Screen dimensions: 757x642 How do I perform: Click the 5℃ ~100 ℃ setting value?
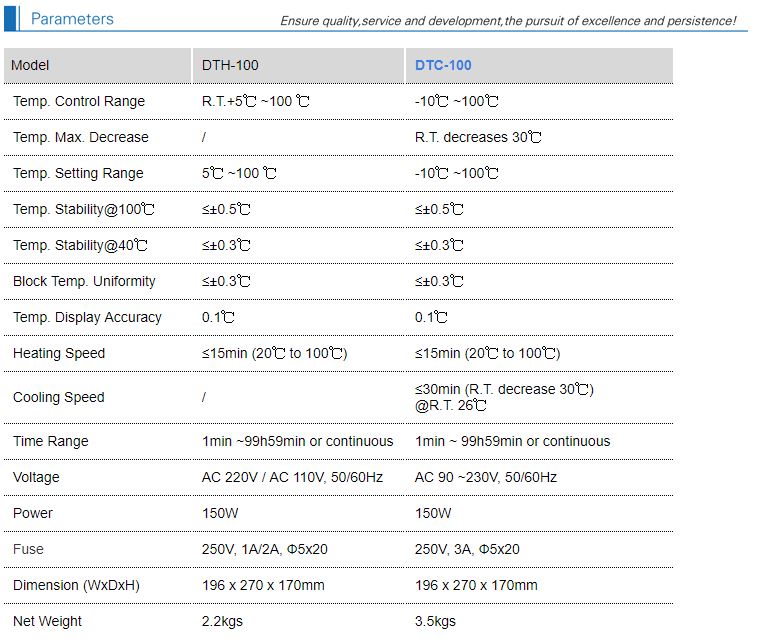[x=239, y=173]
